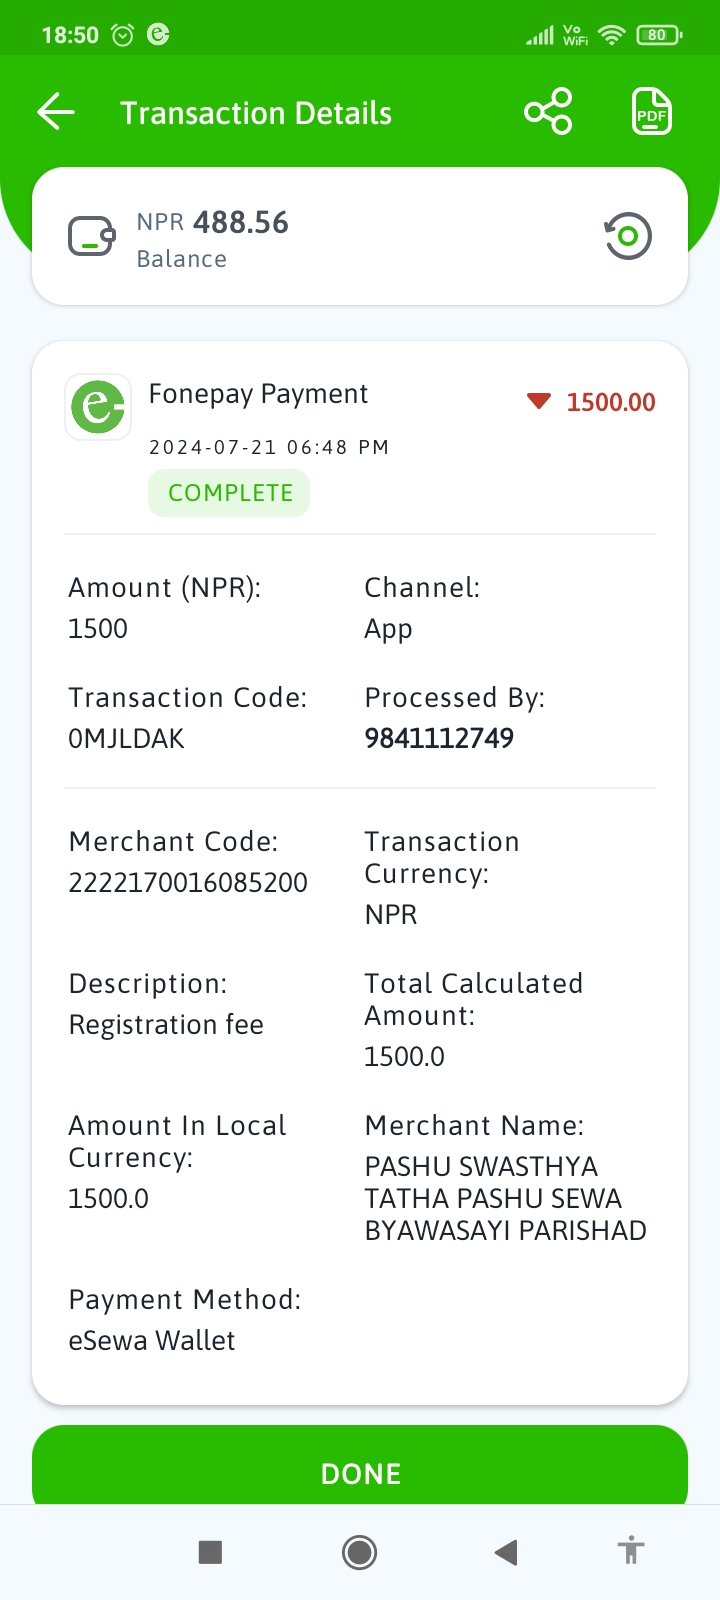Open the accessibility shortcut icon
The image size is (720, 1600).
[631, 1551]
